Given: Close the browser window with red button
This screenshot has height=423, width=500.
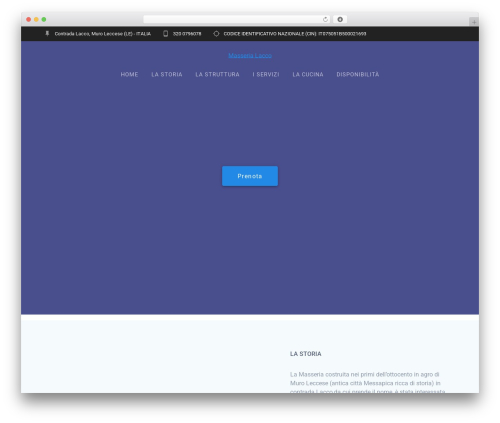Looking at the screenshot, I should coord(29,19).
